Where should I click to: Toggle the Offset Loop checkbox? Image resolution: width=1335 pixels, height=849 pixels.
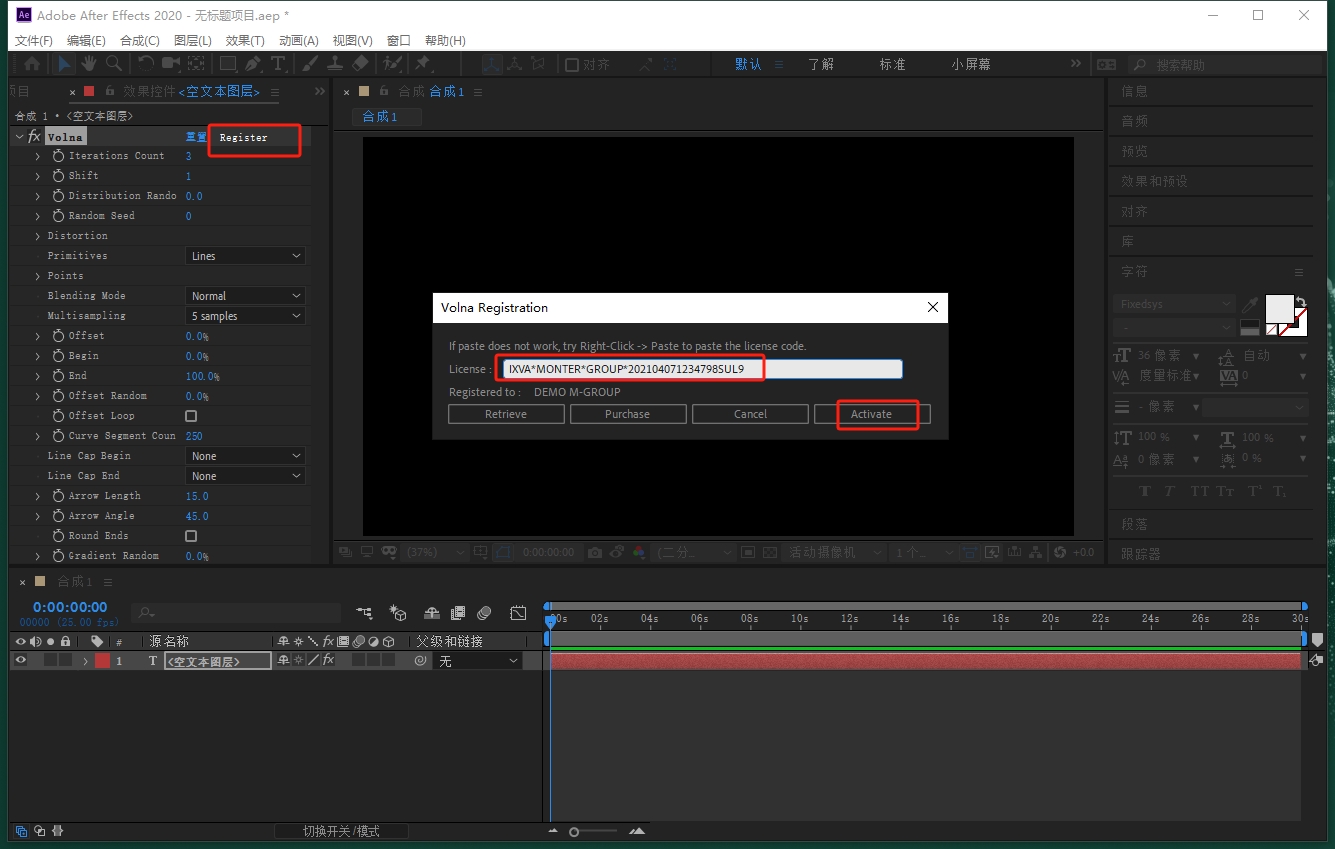pos(191,416)
